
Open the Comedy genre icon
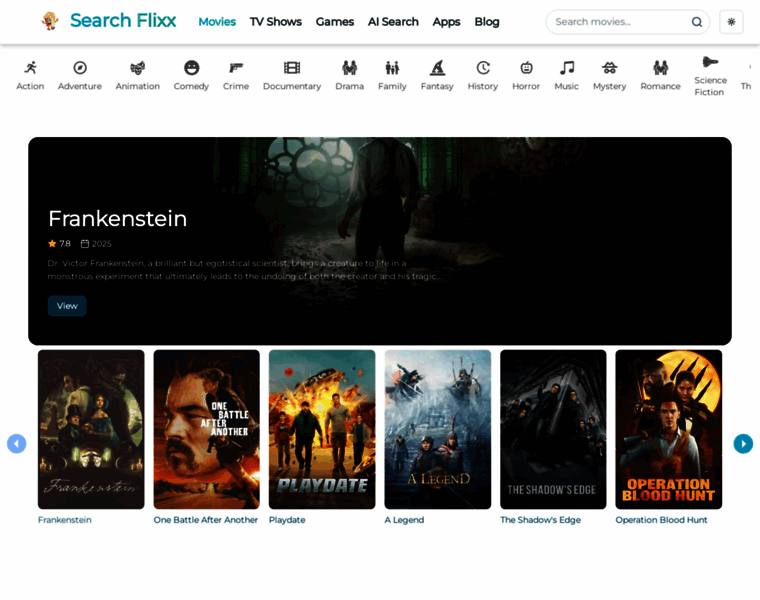pyautogui.click(x=191, y=68)
